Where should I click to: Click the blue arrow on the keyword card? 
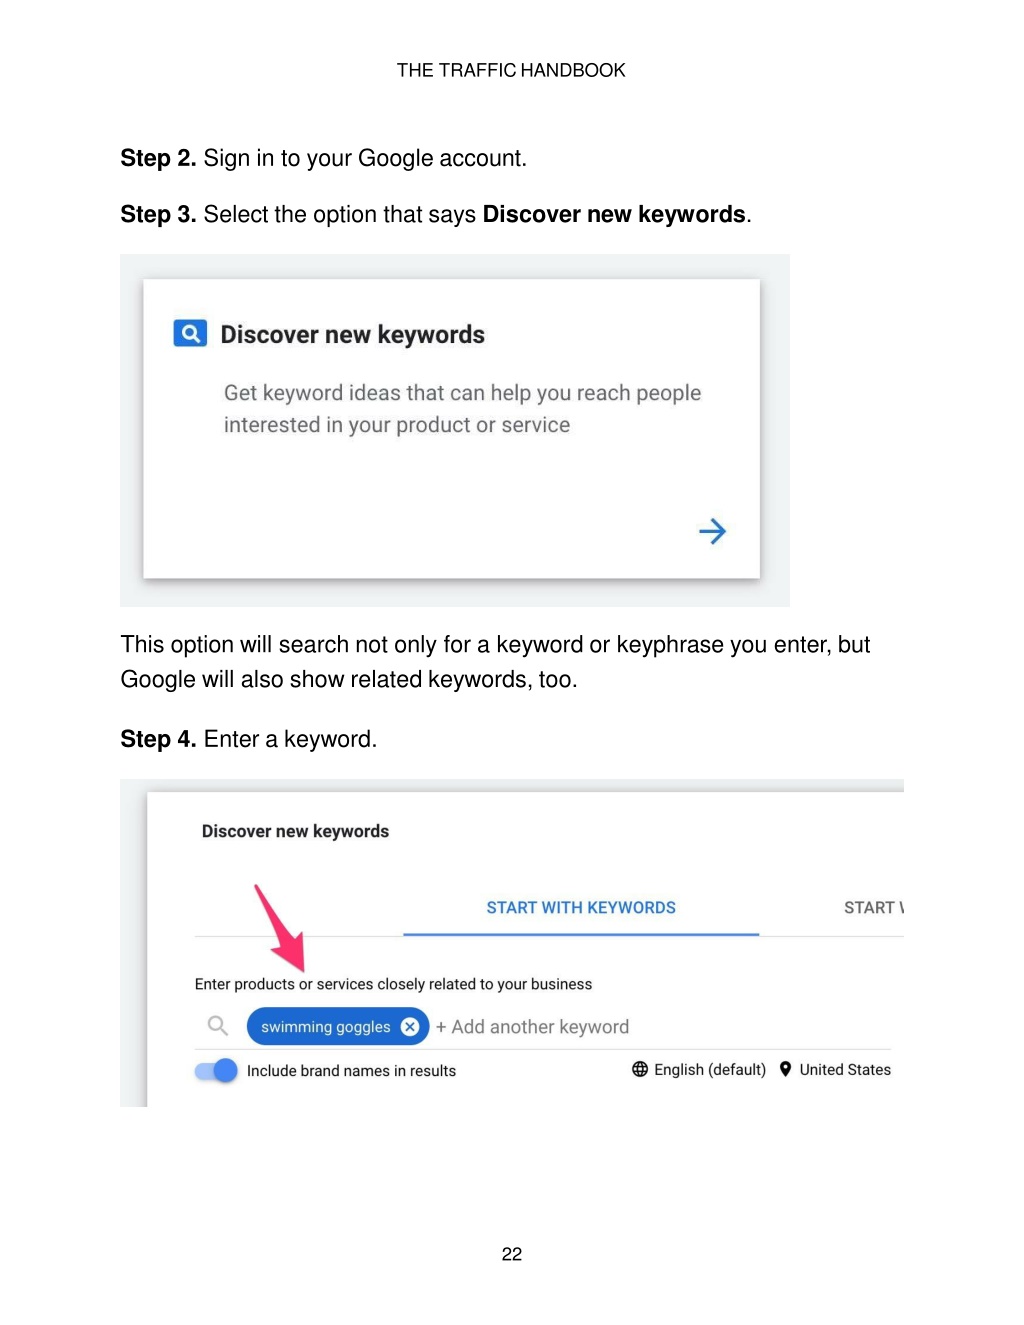click(712, 531)
